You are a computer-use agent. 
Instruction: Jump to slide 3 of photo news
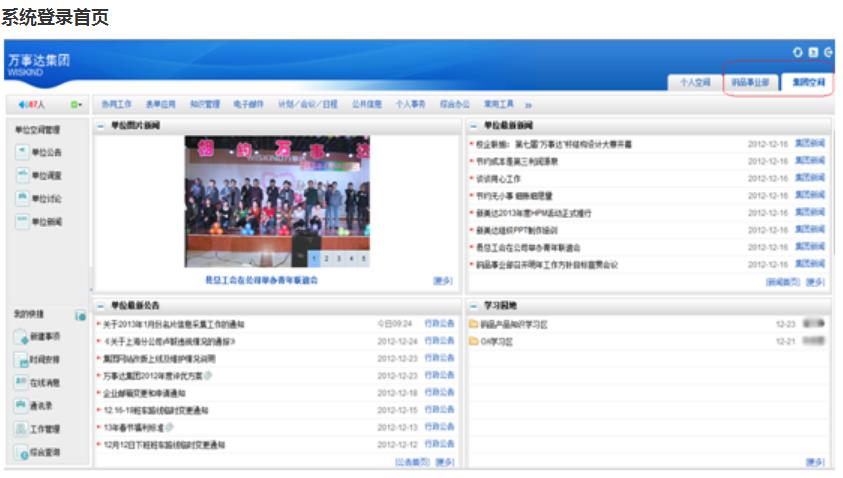click(x=340, y=258)
